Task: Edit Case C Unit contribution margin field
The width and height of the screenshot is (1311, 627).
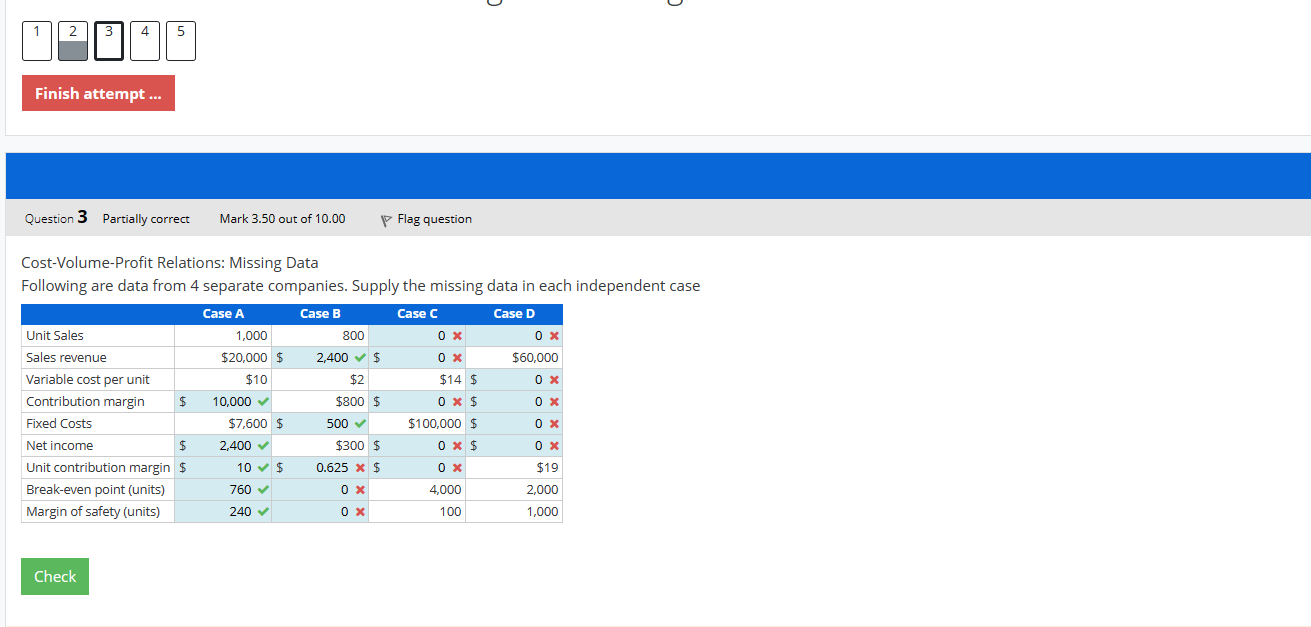Action: click(x=416, y=467)
